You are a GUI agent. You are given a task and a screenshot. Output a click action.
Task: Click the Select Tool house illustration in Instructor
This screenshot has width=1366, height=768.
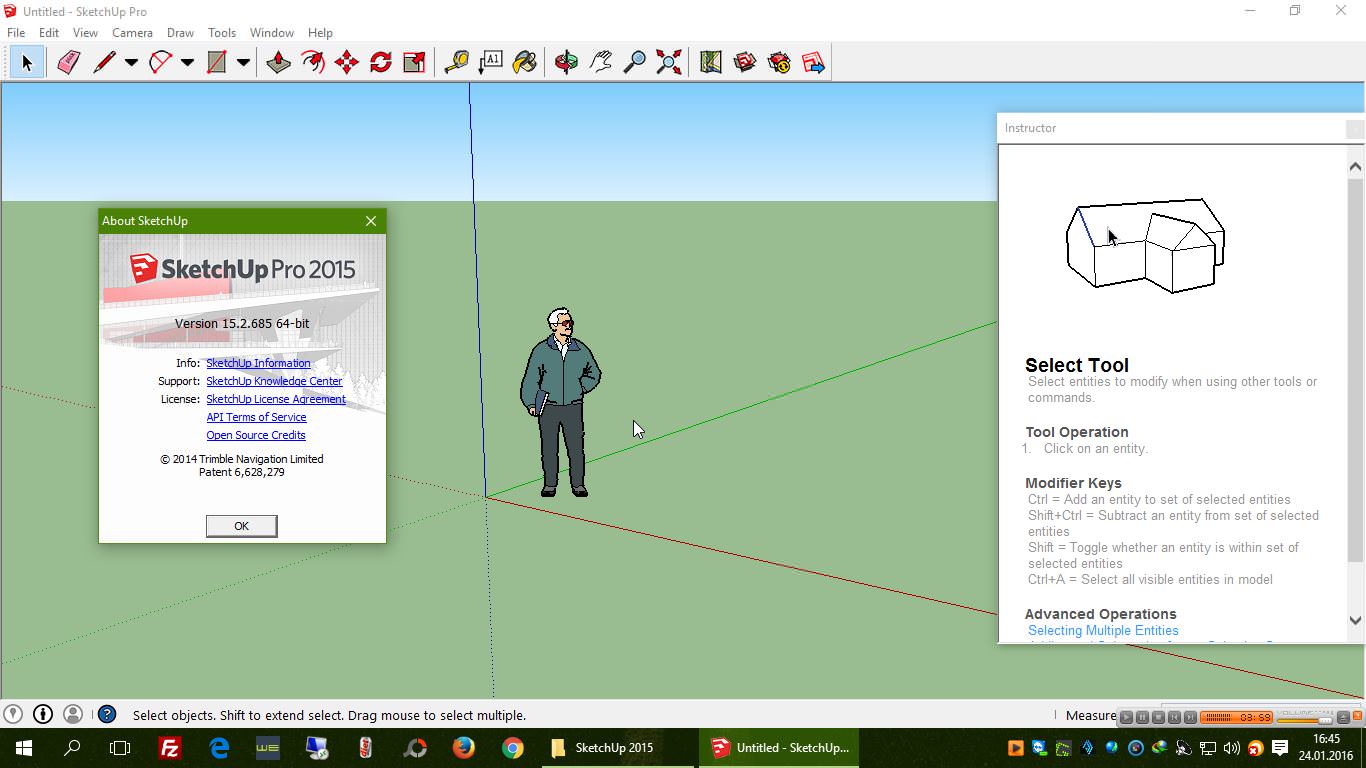(x=1145, y=245)
